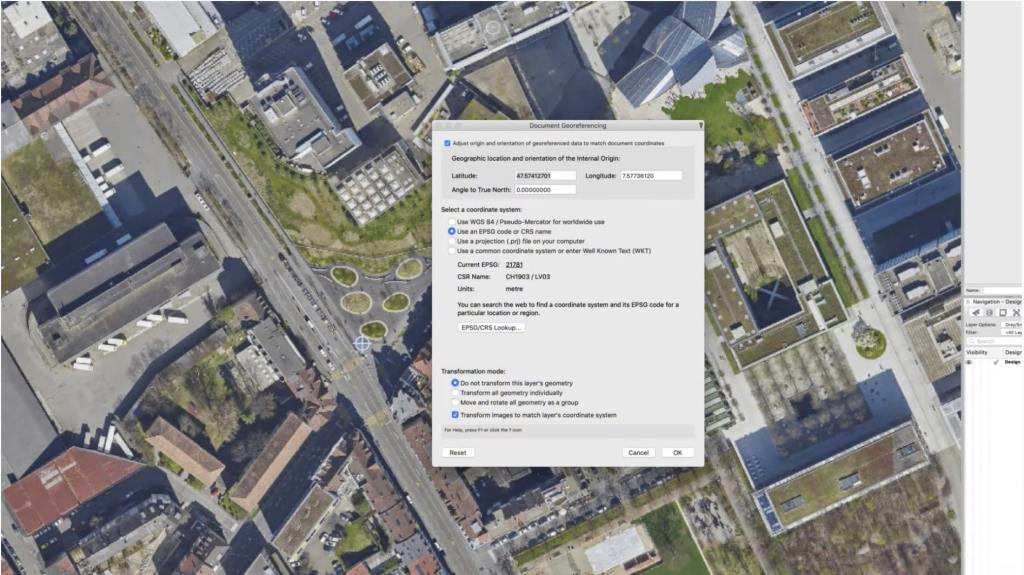Image resolution: width=1024 pixels, height=575 pixels.
Task: Toggle eye visibility for the Design layer
Action: point(971,362)
